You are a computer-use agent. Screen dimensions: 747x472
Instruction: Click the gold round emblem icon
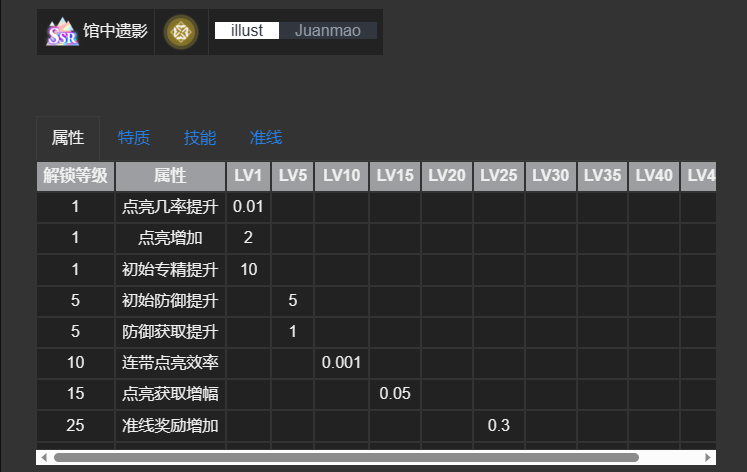pos(181,32)
